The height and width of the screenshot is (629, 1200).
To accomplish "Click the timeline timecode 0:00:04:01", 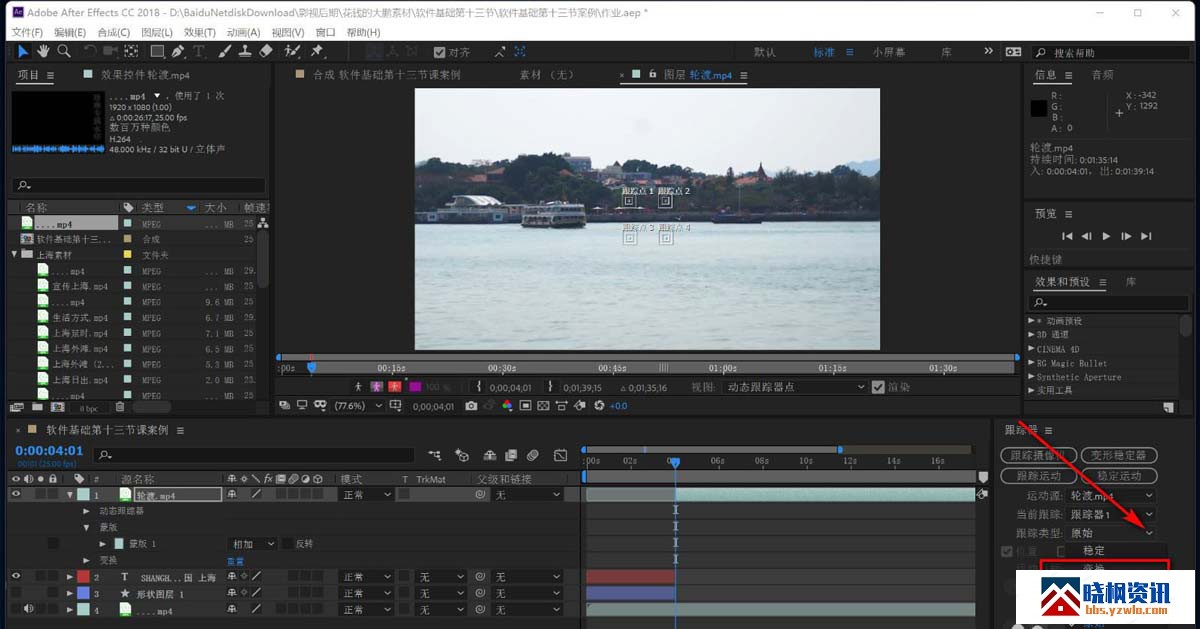I will coord(49,451).
